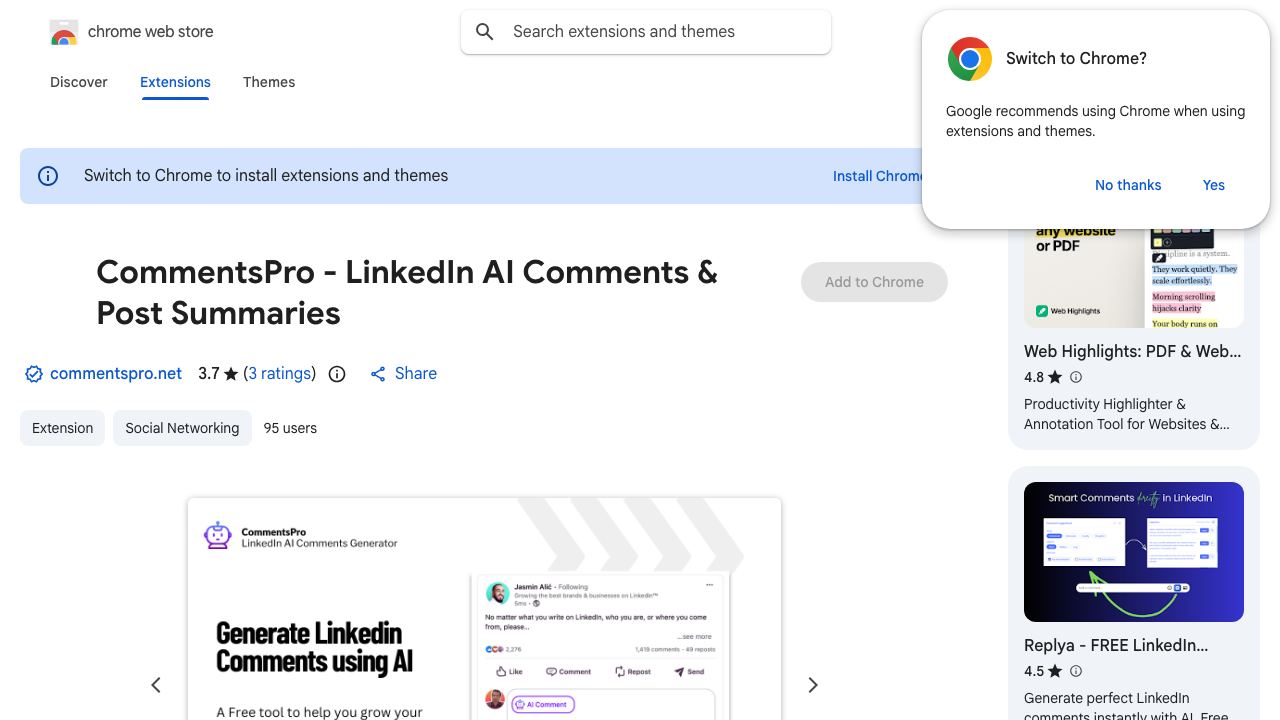Screen dimensions: 1280x720
Task: Open Replya - FREE LinkedIn title
Action: [1116, 646]
